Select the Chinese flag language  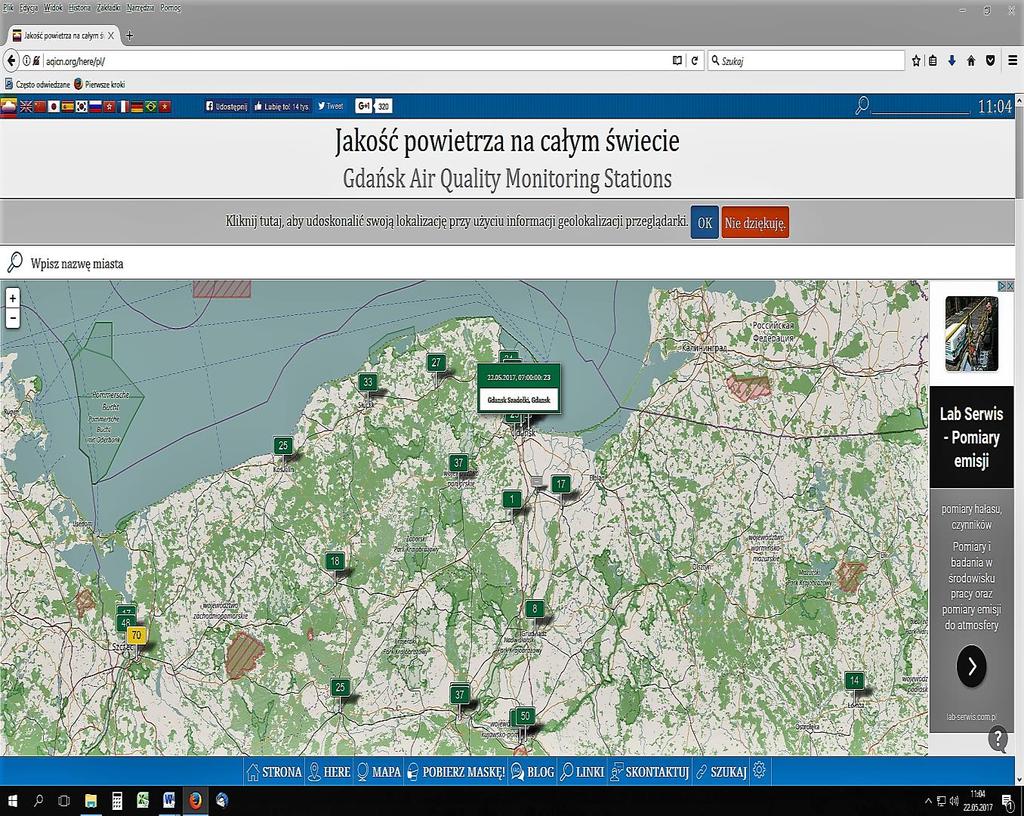[40, 106]
